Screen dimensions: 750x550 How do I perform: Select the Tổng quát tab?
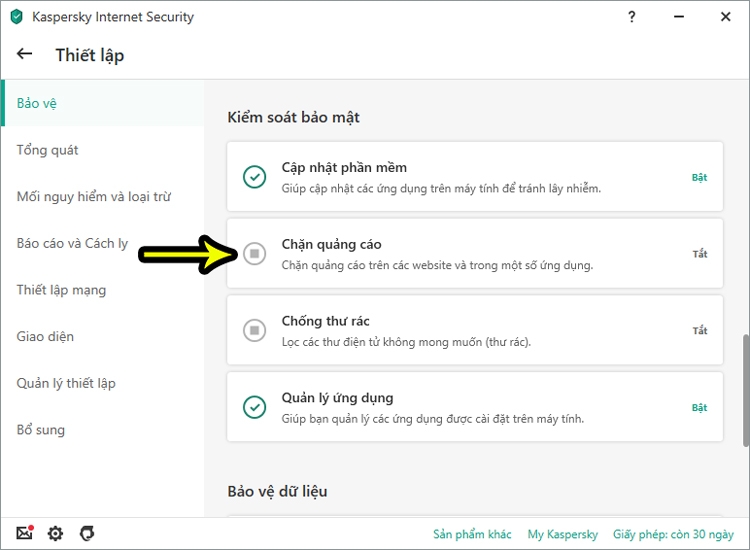[x=47, y=150]
